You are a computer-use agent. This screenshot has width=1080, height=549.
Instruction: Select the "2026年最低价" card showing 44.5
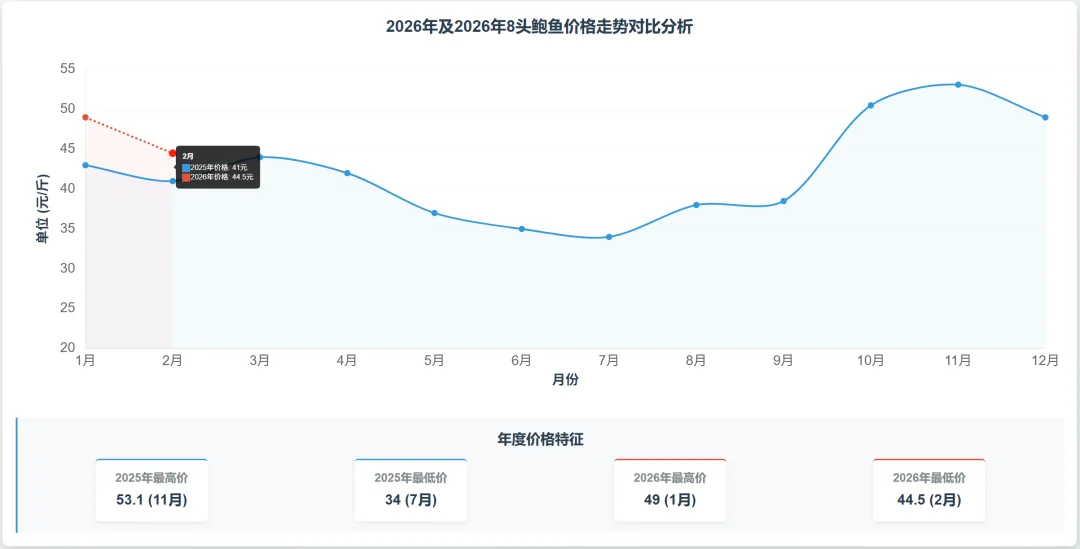[929, 490]
